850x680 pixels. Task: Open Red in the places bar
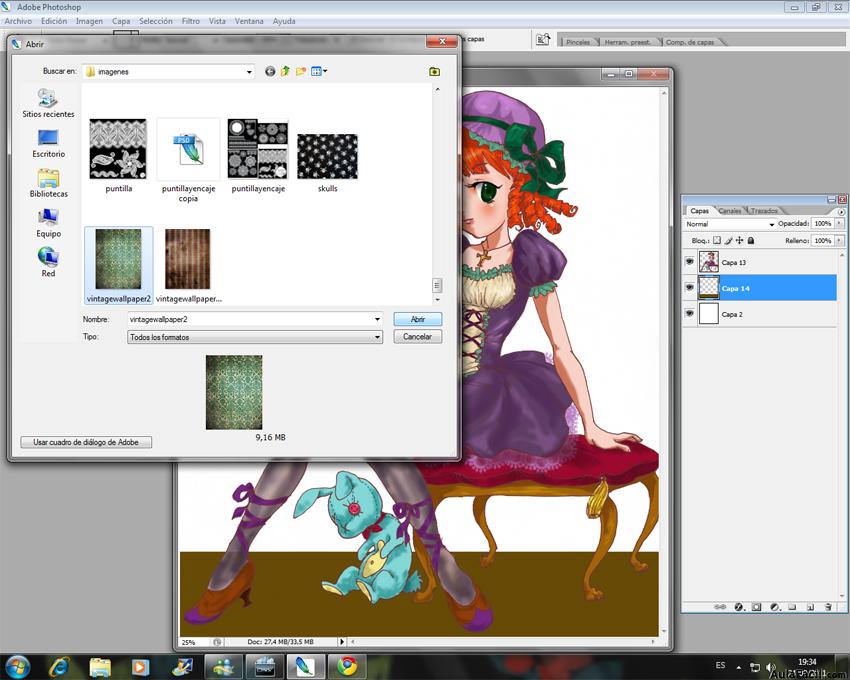click(48, 262)
